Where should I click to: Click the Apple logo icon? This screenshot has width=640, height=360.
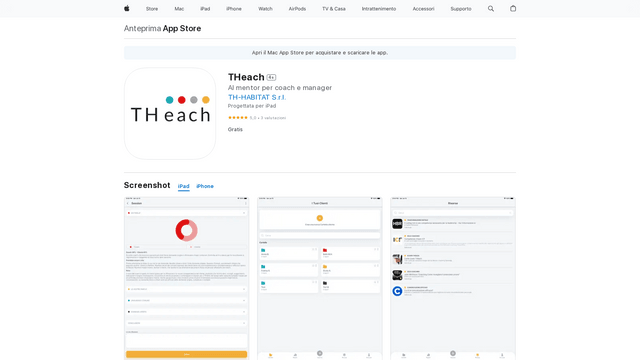(127, 9)
